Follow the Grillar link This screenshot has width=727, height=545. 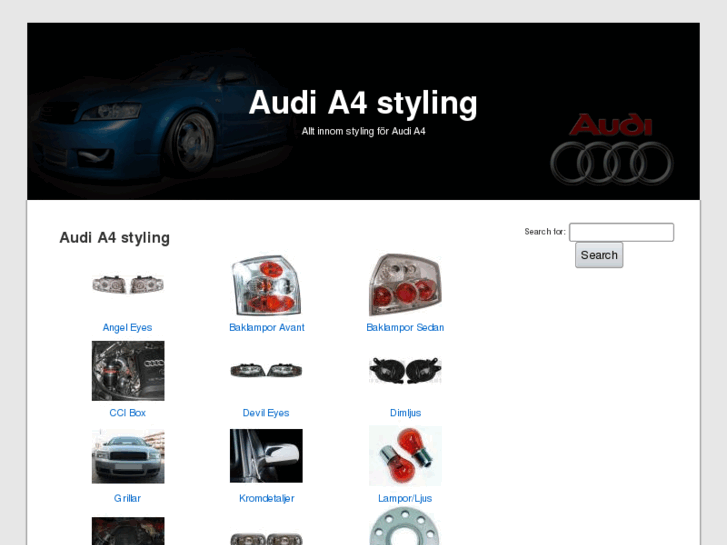click(x=128, y=498)
